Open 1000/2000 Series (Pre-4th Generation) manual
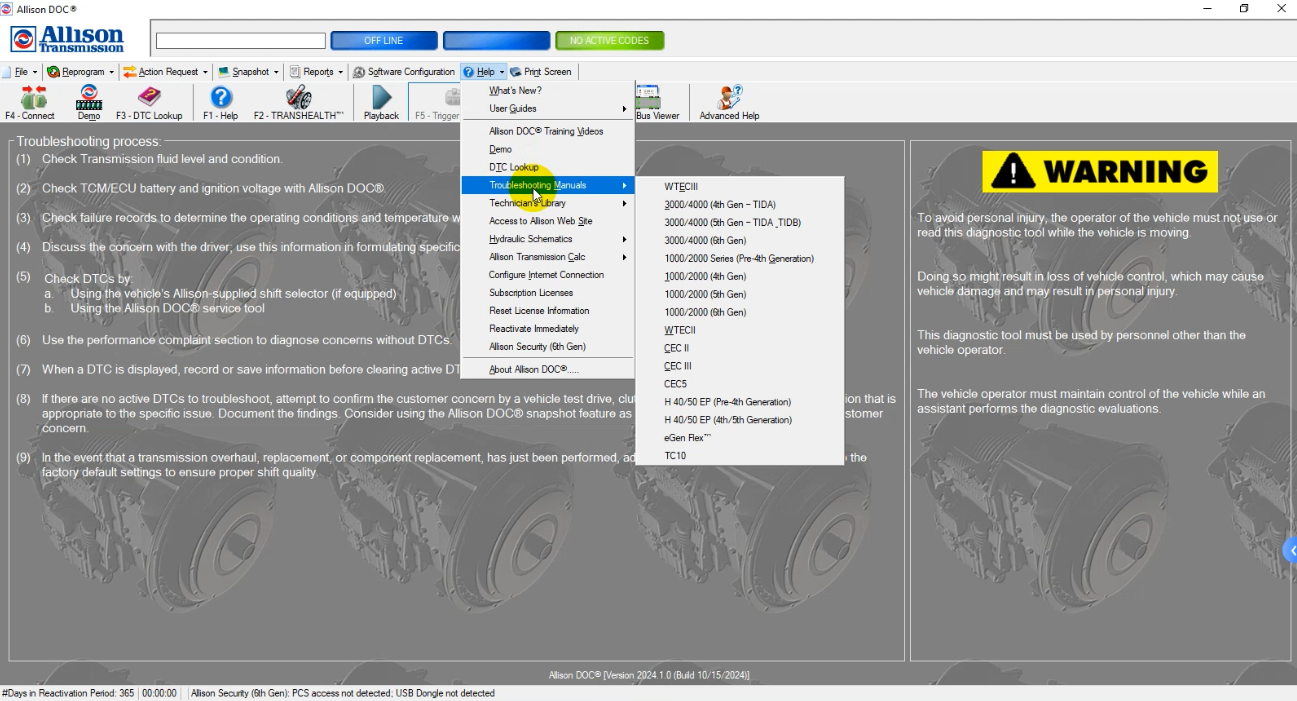 (x=740, y=259)
